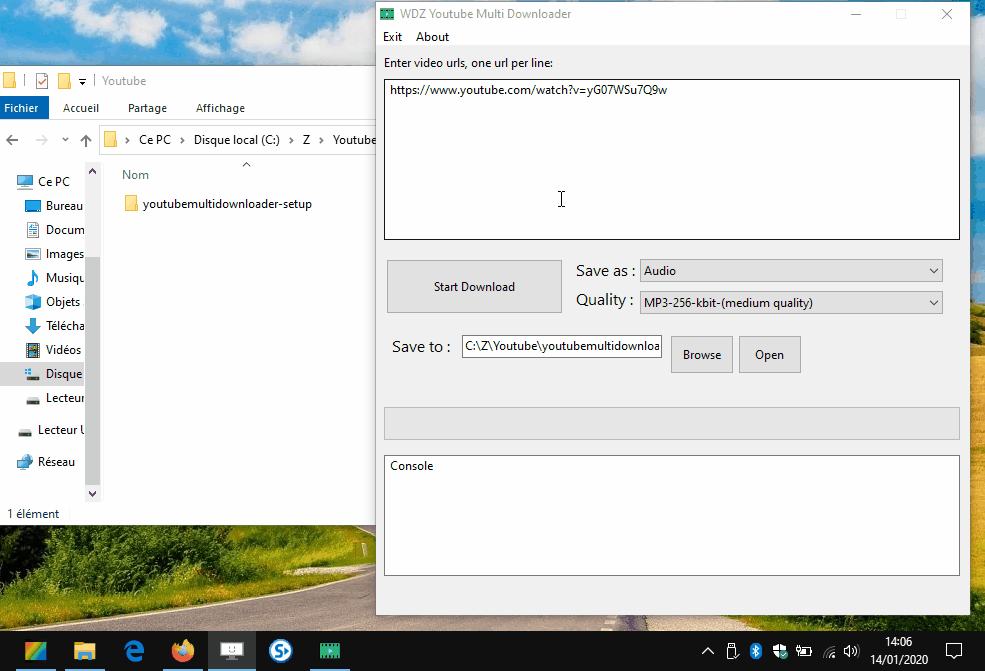The height and width of the screenshot is (671, 985).
Task: Click the Open folder button
Action: tap(770, 354)
